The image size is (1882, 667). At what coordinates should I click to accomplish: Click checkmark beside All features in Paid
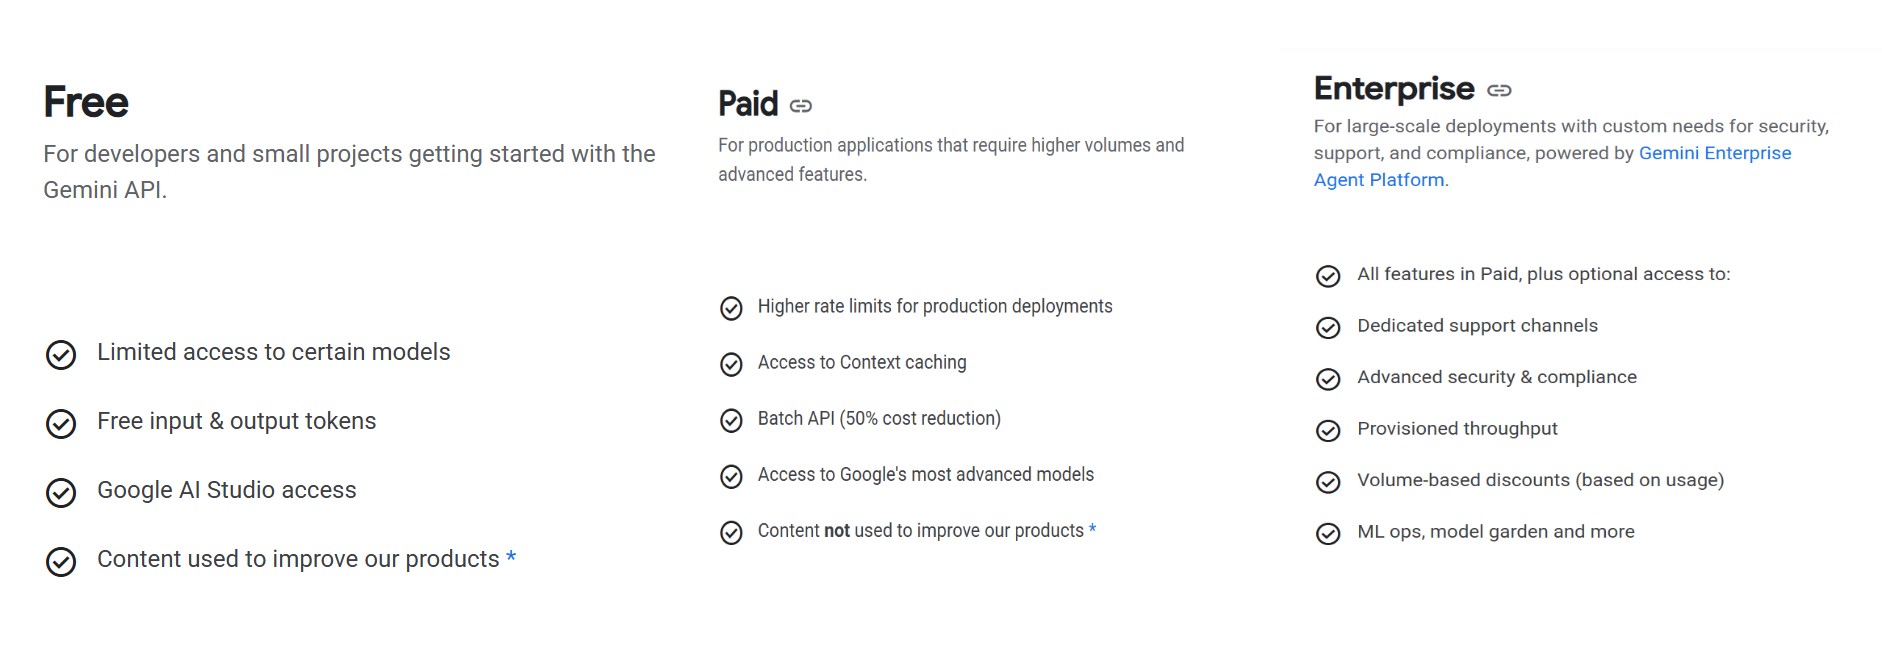[x=1328, y=276]
